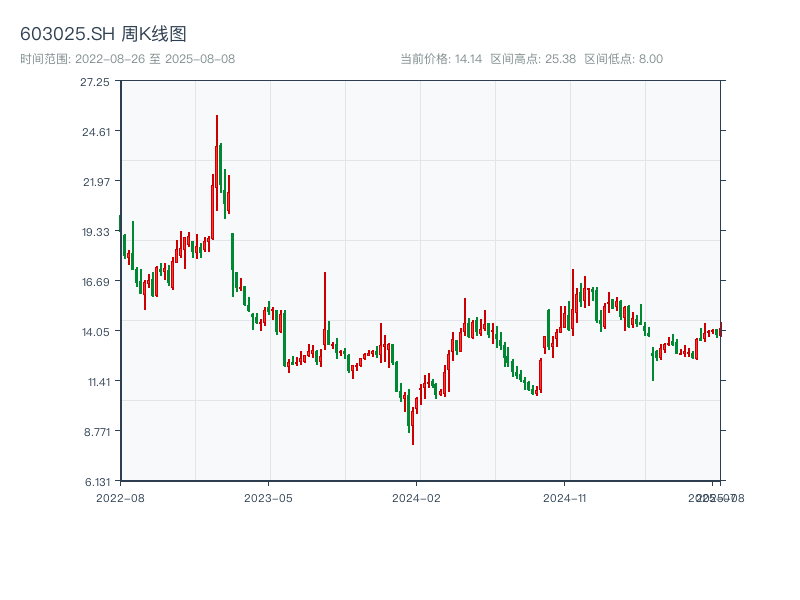800x600 pixels.
Task: Click the 2022-08 x-axis date label
Action: (x=120, y=497)
